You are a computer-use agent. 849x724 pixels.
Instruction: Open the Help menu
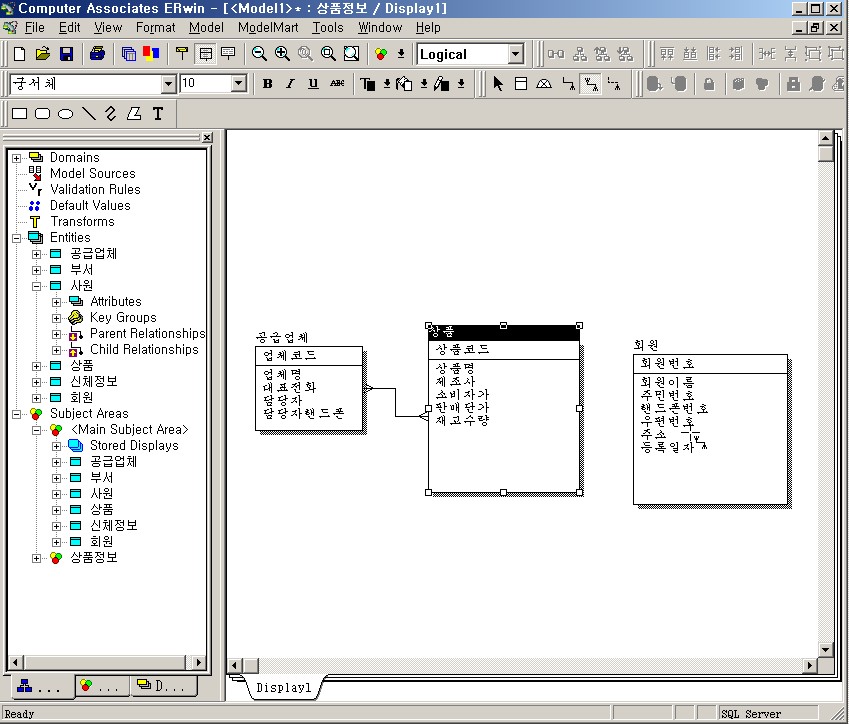tap(428, 28)
